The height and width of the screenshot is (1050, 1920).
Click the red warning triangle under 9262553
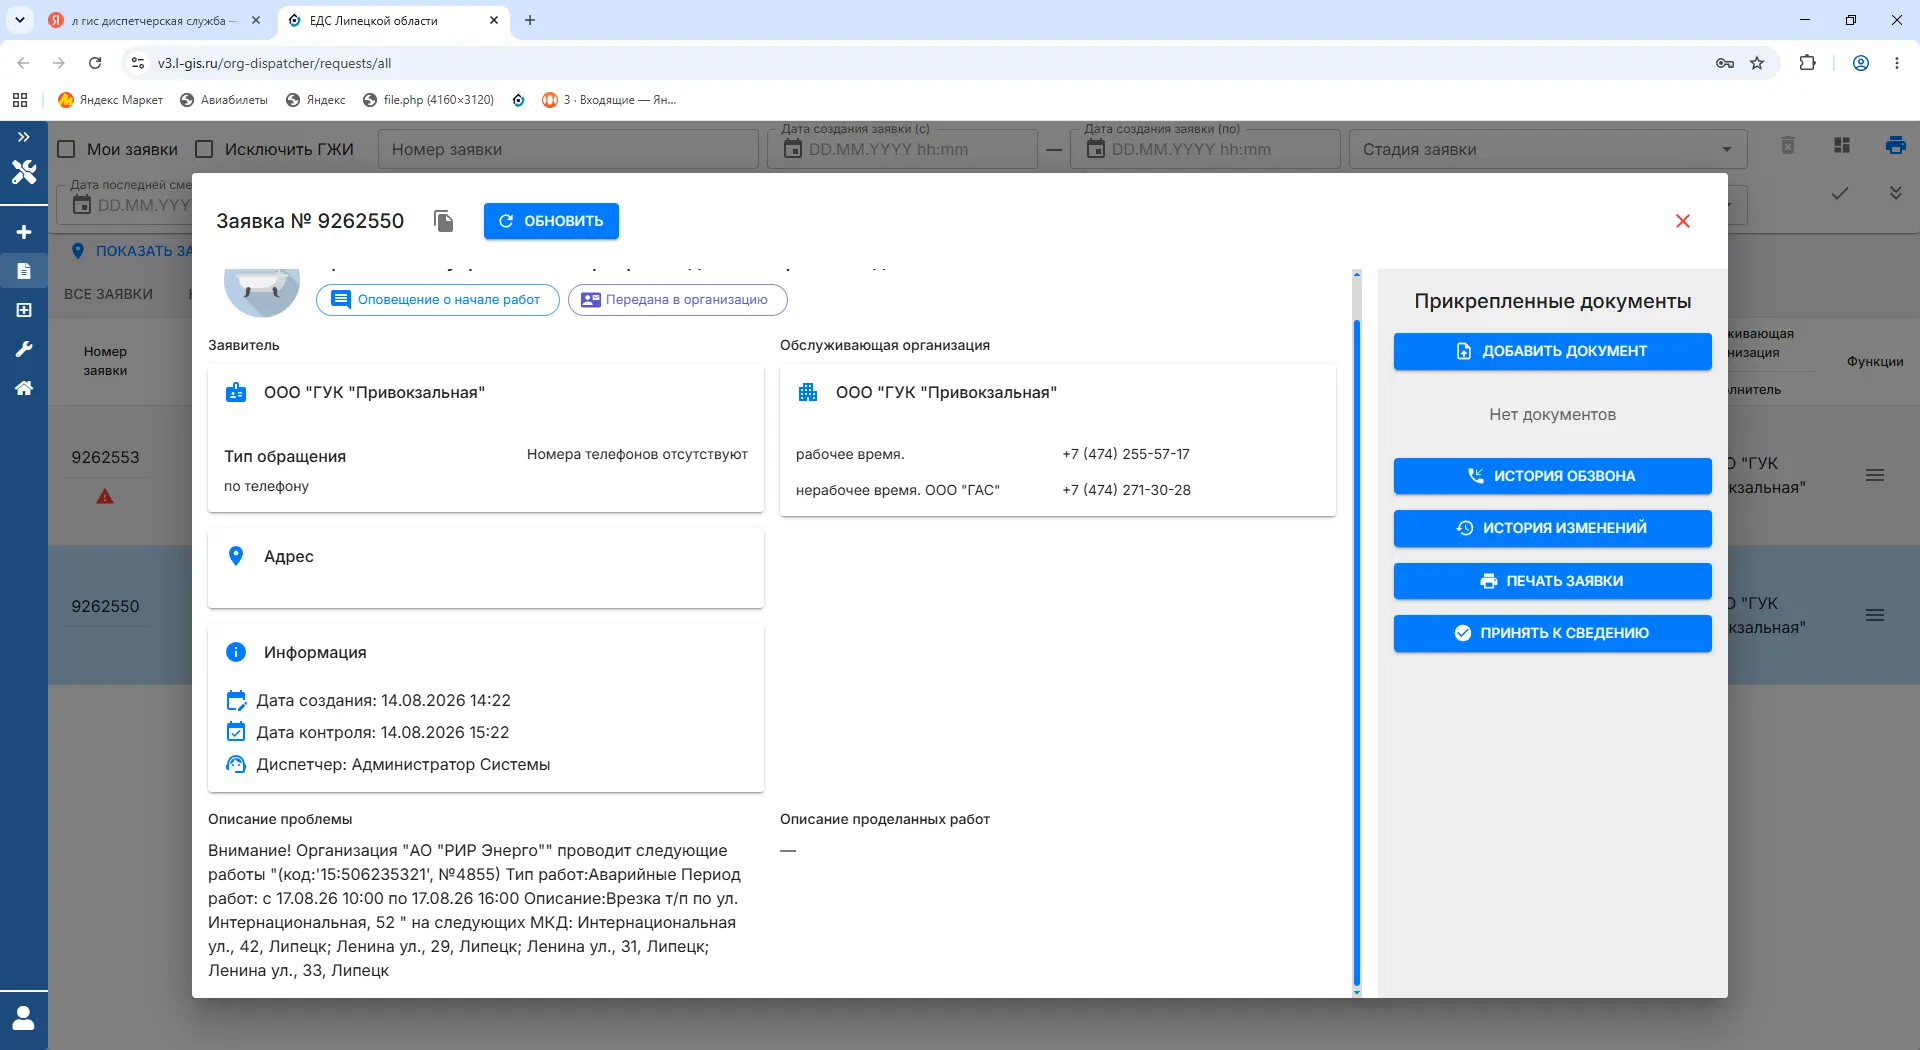pyautogui.click(x=105, y=496)
